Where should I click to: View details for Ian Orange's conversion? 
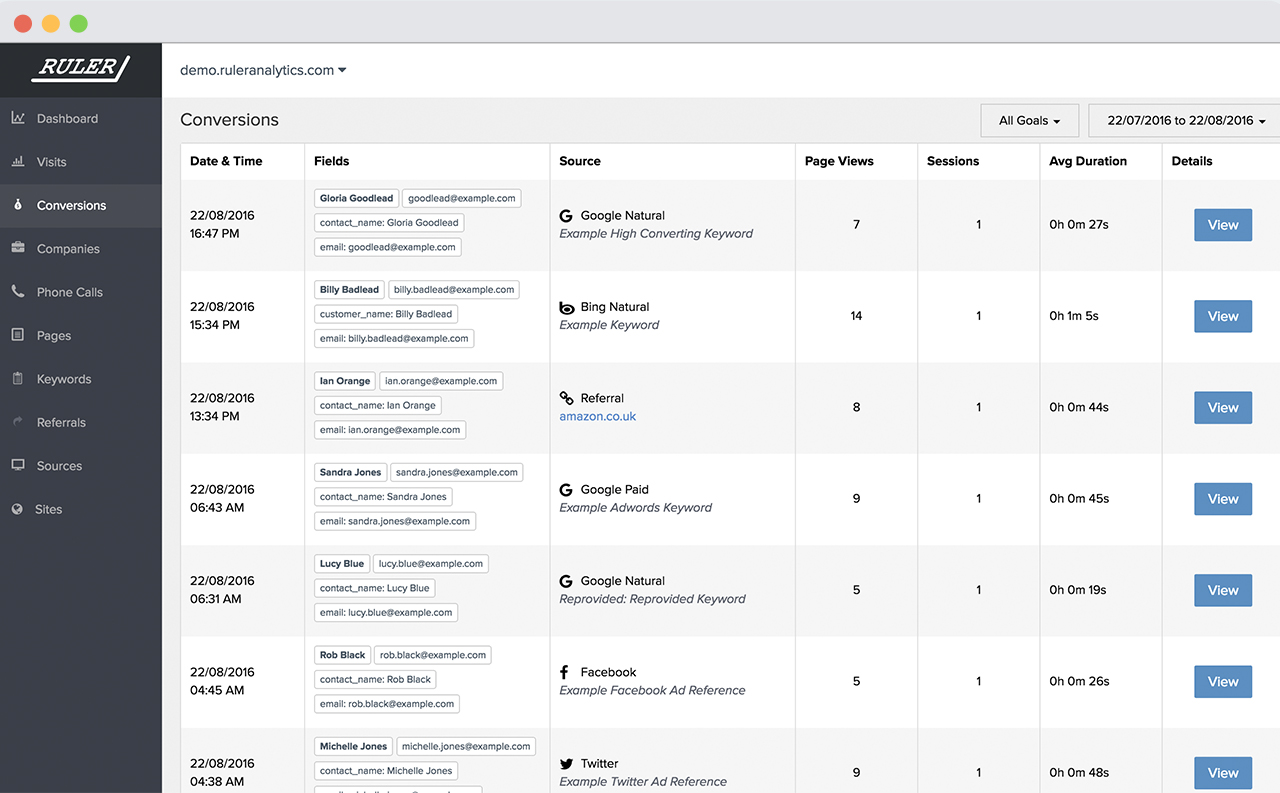pos(1223,408)
